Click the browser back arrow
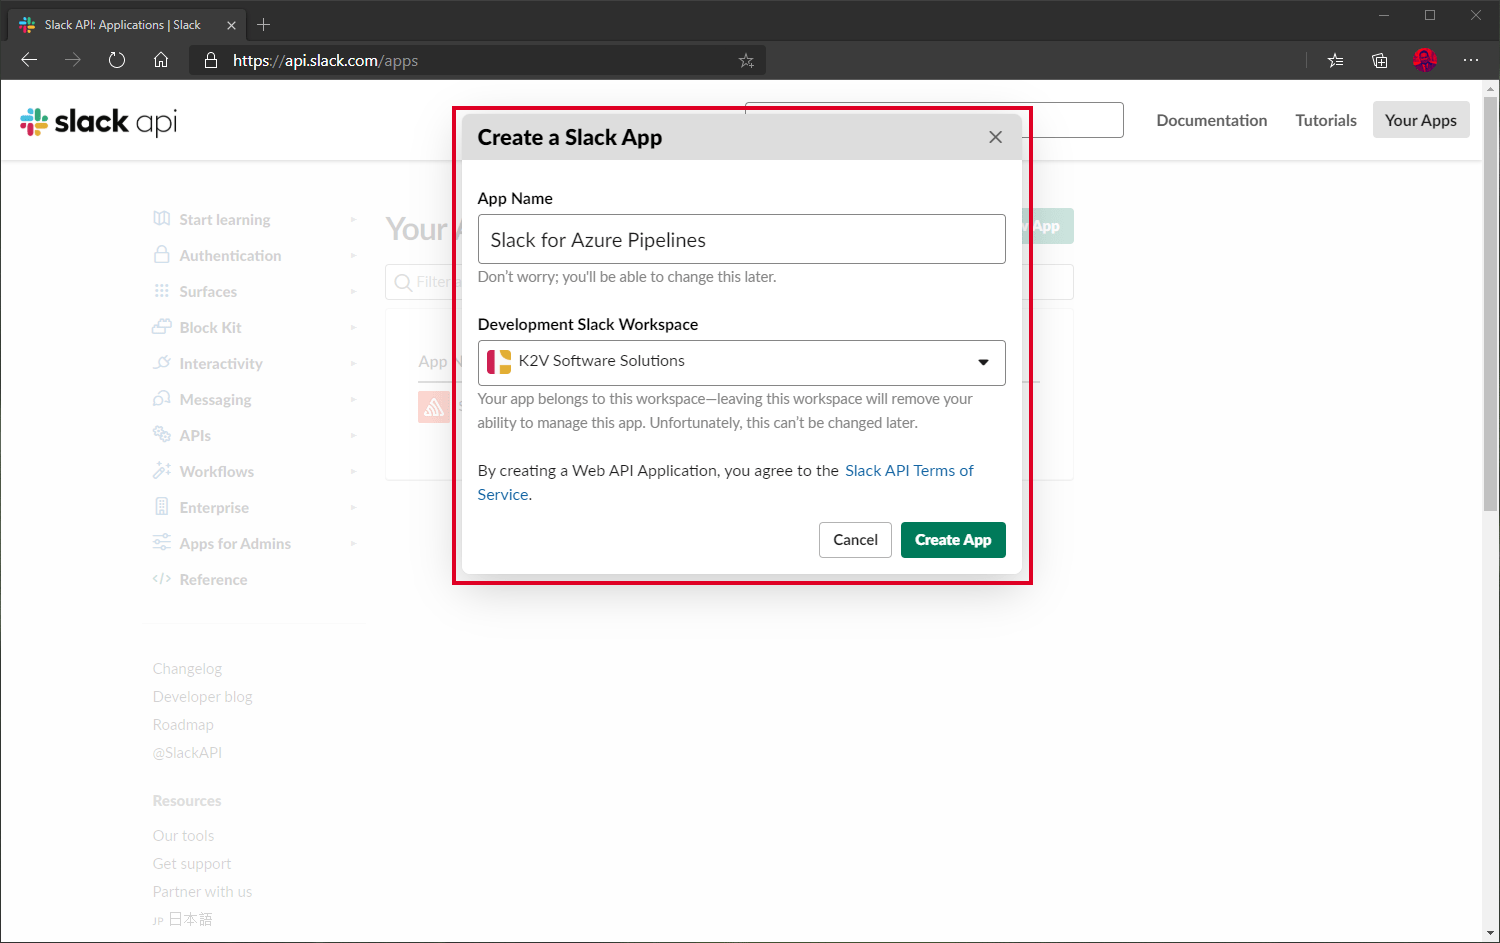The width and height of the screenshot is (1500, 943). click(x=29, y=60)
